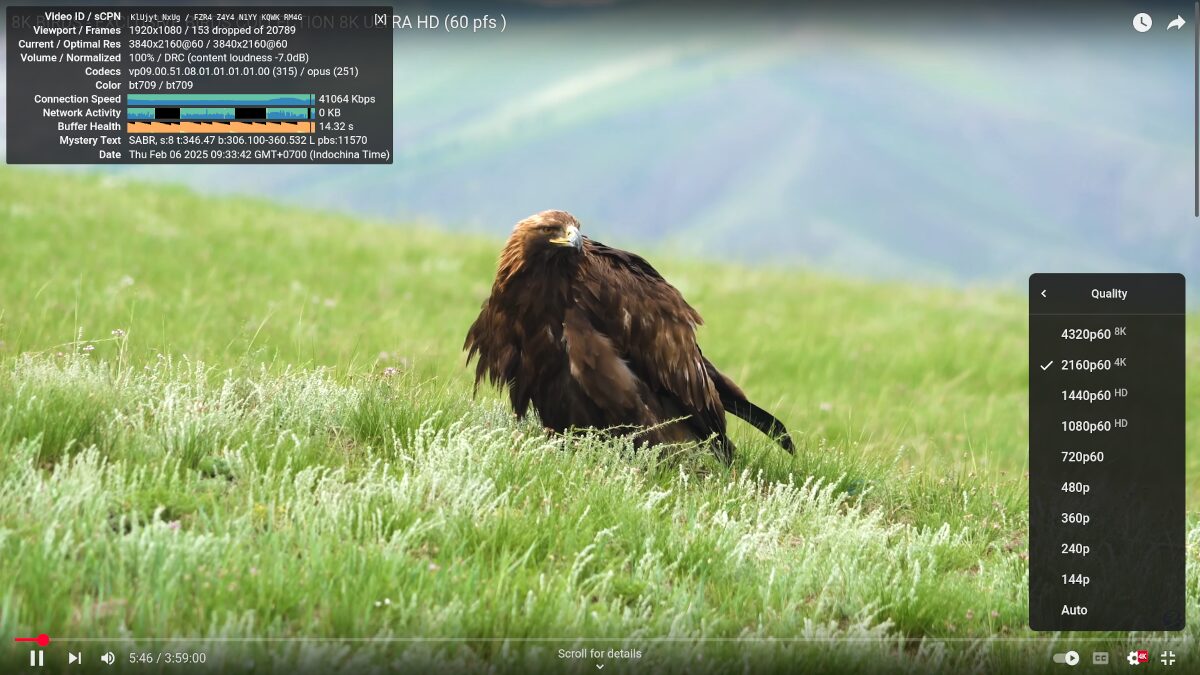Toggle the autoplay switch

tap(1066, 658)
